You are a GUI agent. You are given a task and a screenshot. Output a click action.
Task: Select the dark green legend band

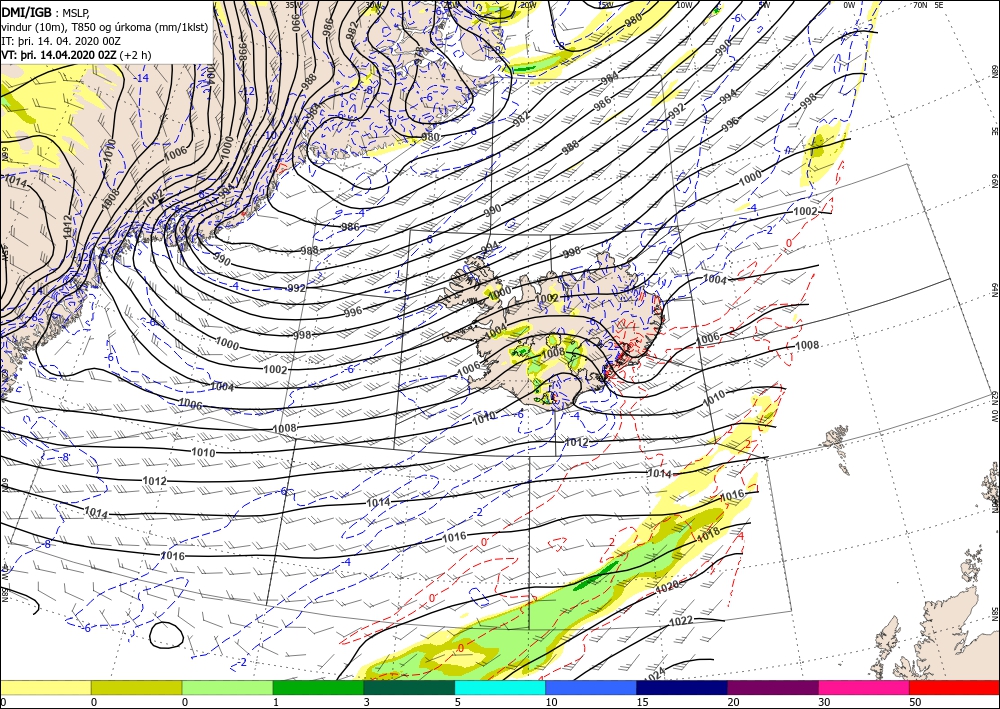(409, 687)
